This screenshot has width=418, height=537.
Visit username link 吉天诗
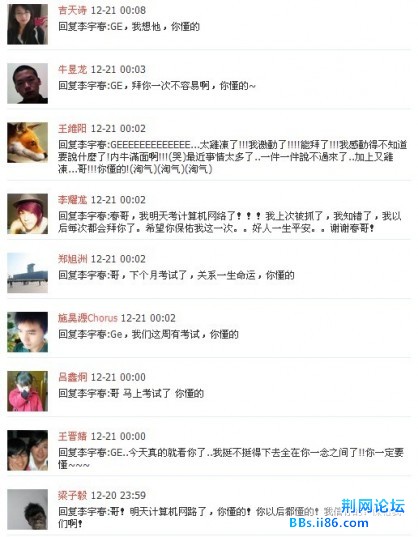click(x=72, y=10)
